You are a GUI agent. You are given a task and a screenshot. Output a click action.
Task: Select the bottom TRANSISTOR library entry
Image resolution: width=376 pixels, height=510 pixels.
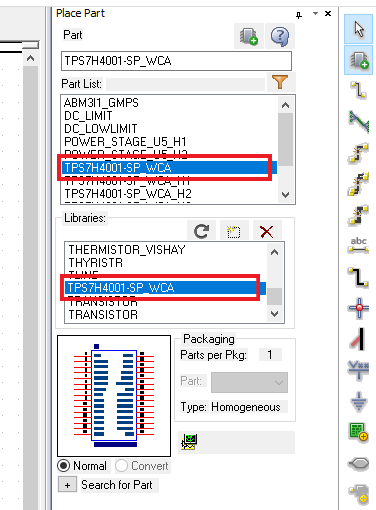103,315
